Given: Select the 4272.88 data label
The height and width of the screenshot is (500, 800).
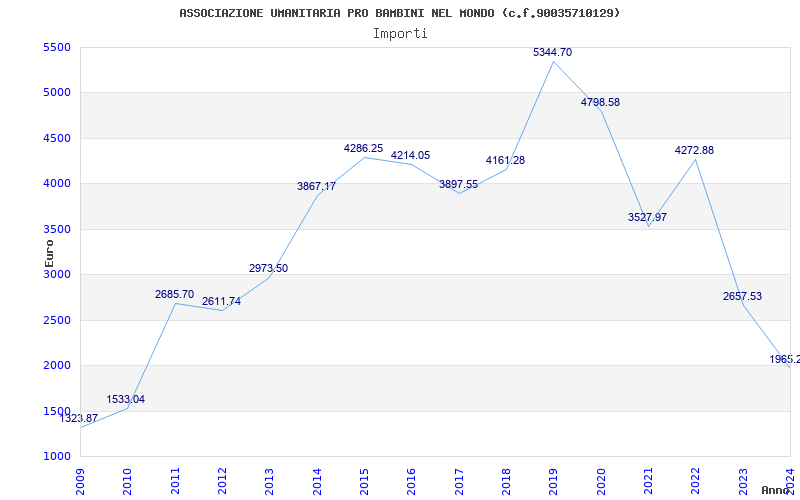Looking at the screenshot, I should point(694,151).
